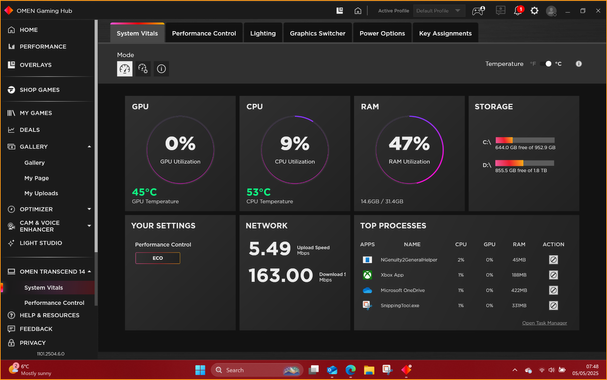Expand Cam & Voice Enhancer section

89,226
